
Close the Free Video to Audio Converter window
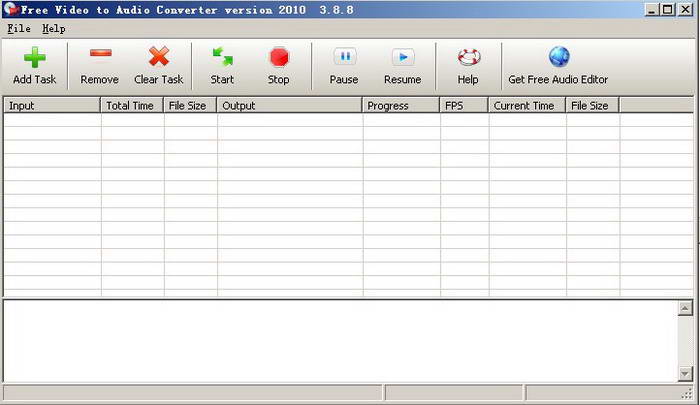(x=685, y=9)
